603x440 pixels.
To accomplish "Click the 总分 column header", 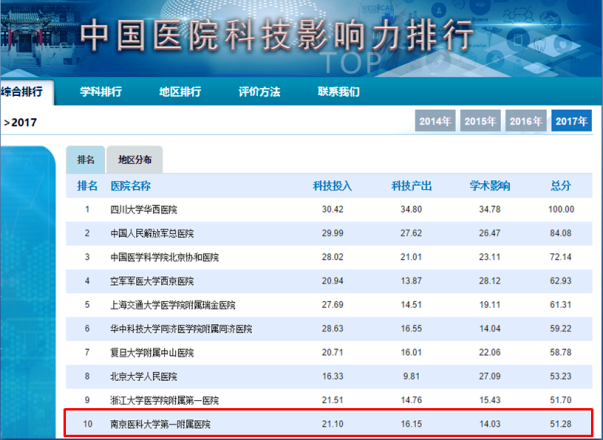I will [x=561, y=186].
